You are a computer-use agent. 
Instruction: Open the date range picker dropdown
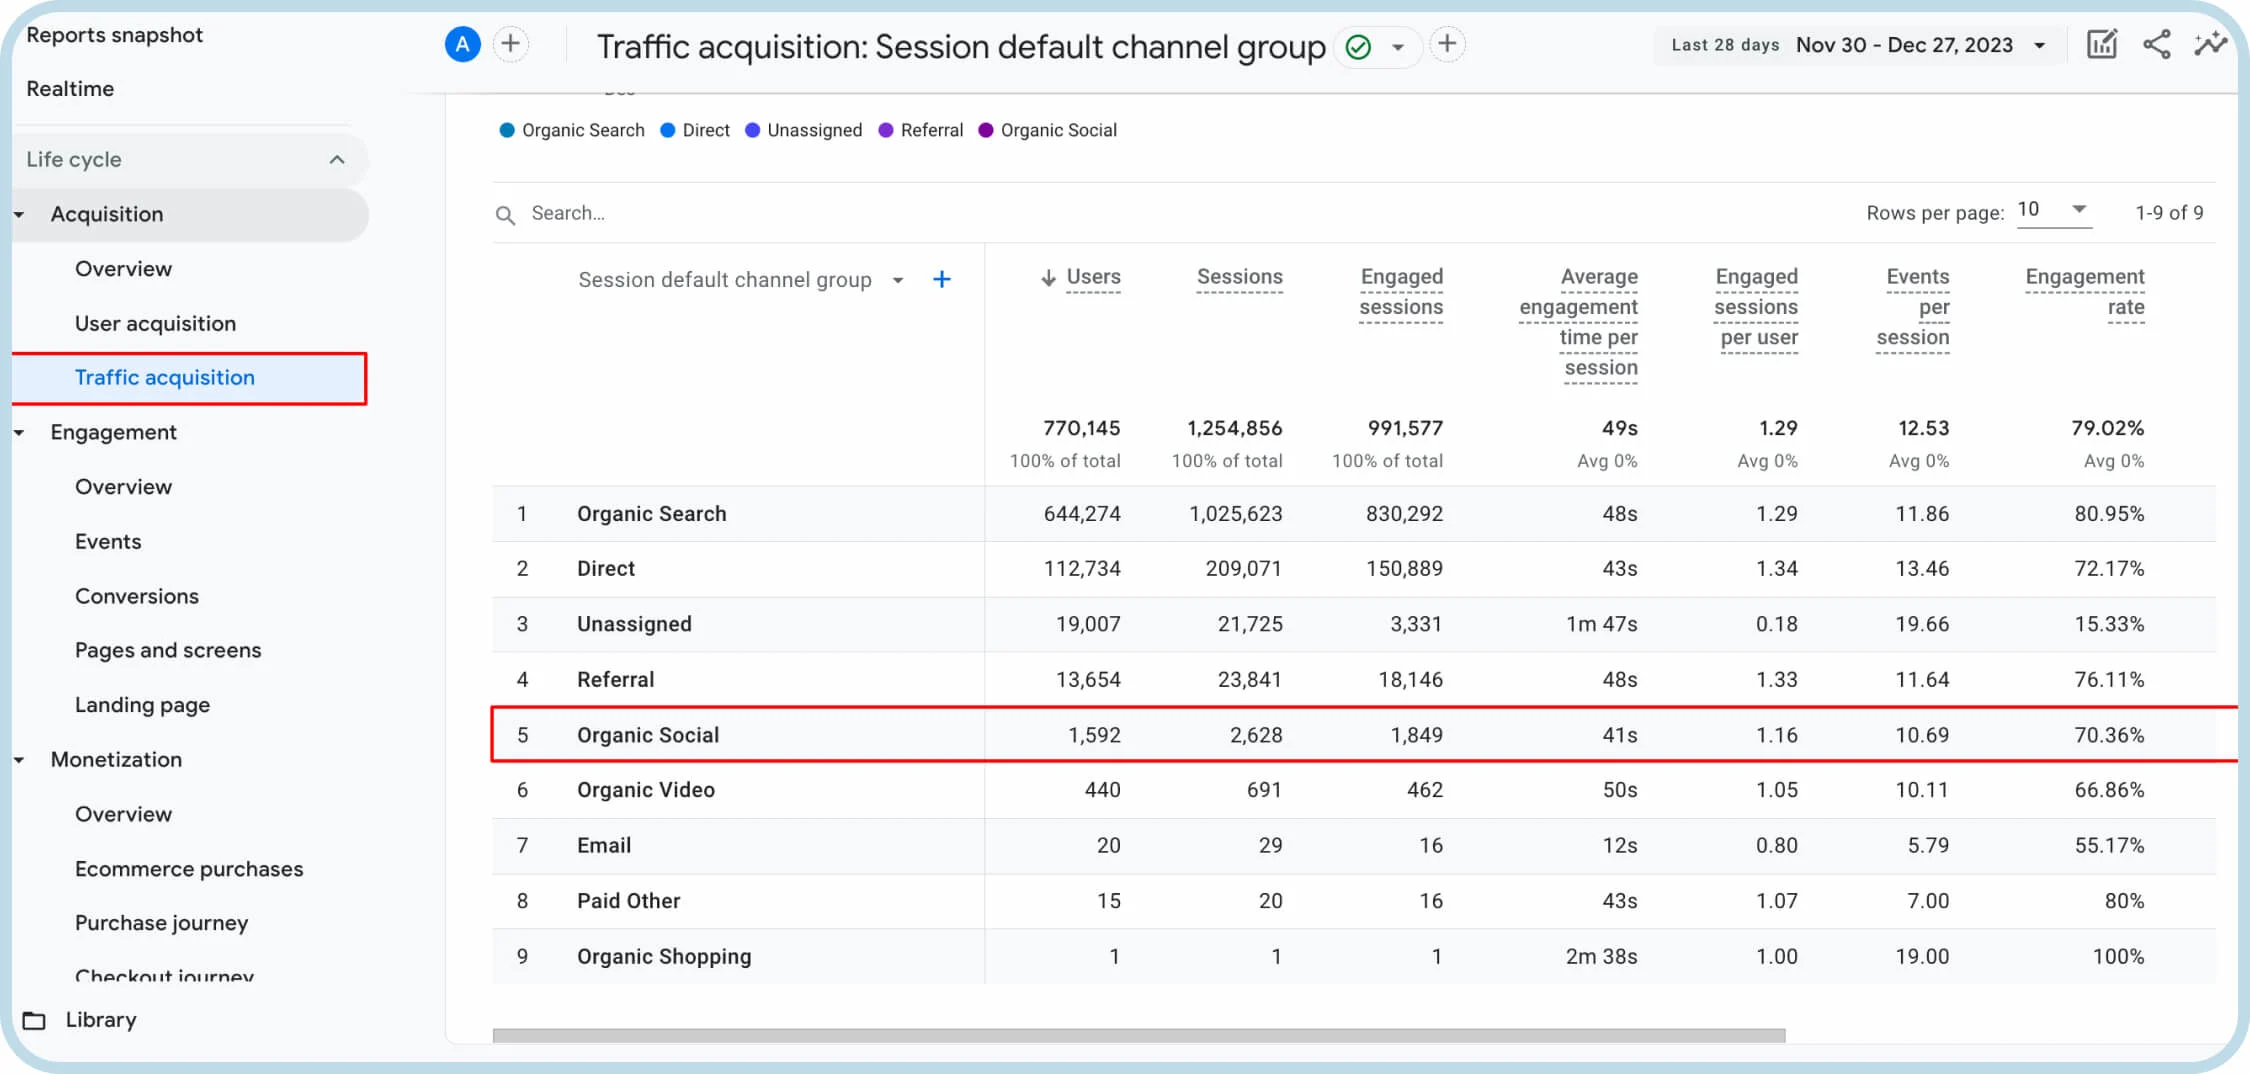pyautogui.click(x=2039, y=46)
